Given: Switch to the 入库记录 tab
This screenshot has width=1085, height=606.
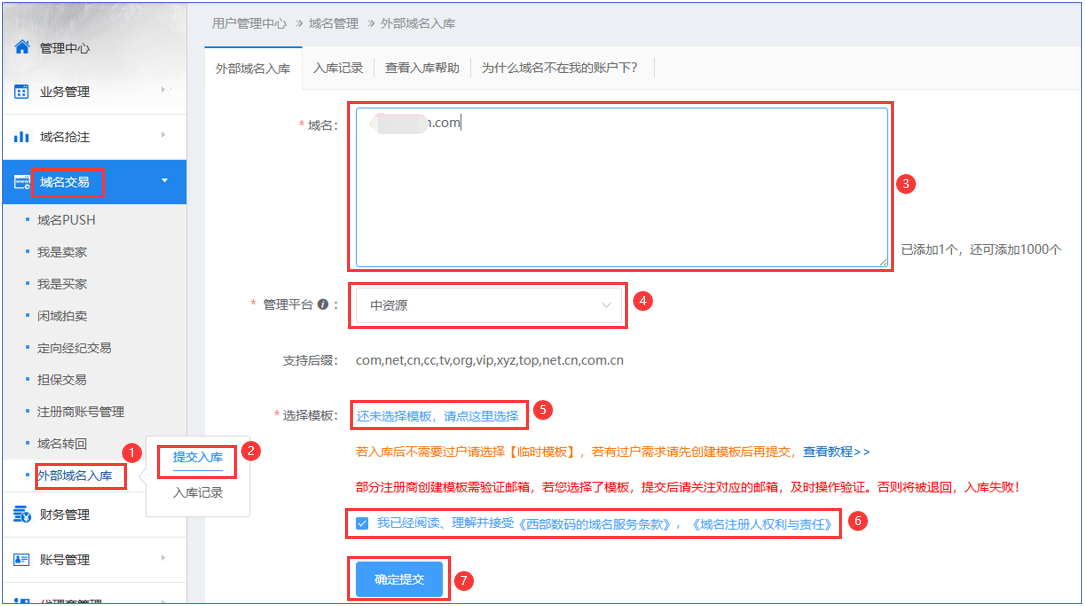Looking at the screenshot, I should (x=337, y=68).
